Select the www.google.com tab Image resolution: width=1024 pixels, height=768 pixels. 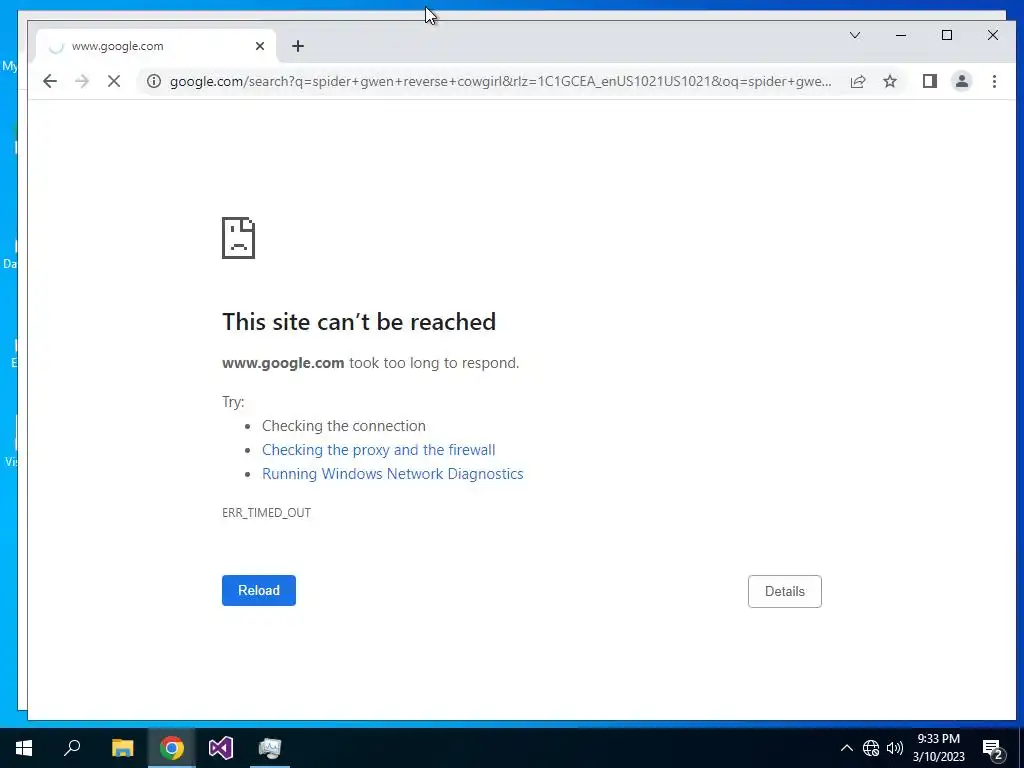pyautogui.click(x=157, y=46)
